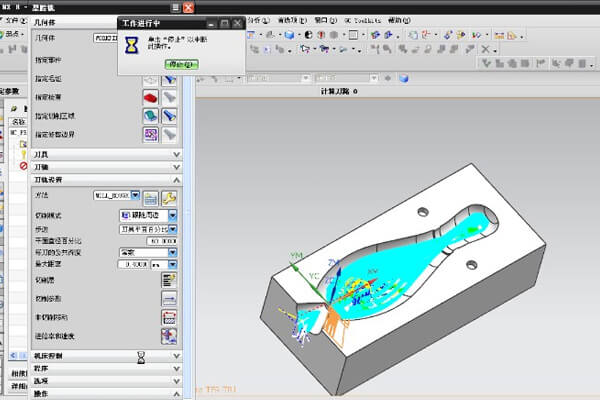Click the 平面直径百分比 value input field
Viewport: 600px width, 400px height.
[x=160, y=241]
